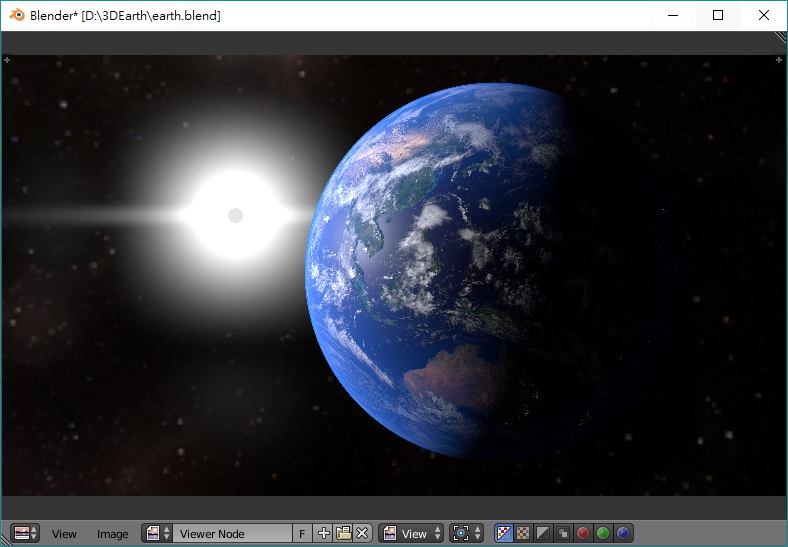Open image file with folder icon

343,534
